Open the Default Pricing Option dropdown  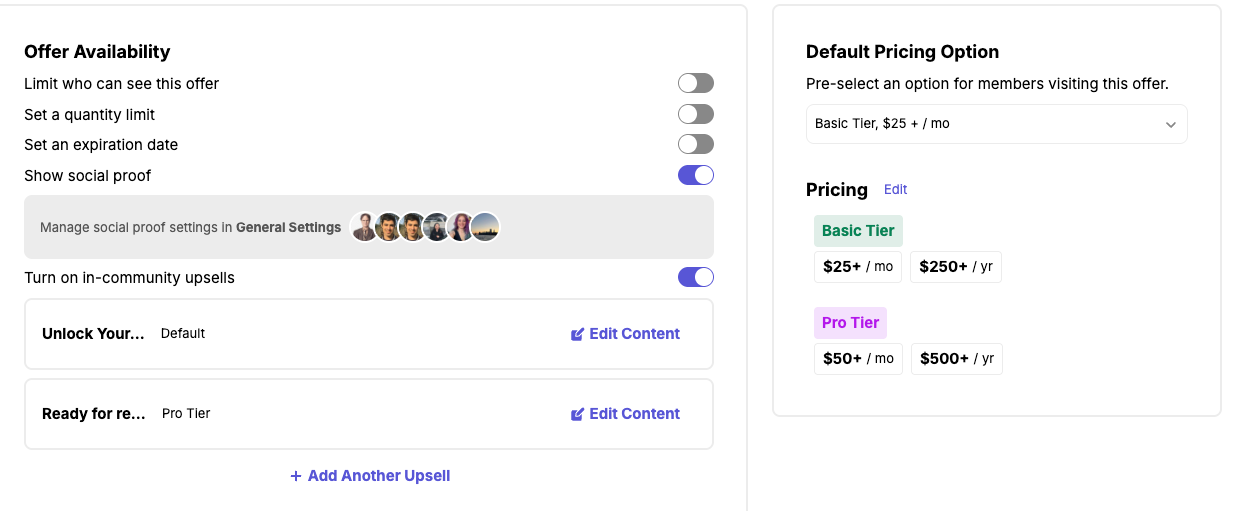click(x=996, y=124)
